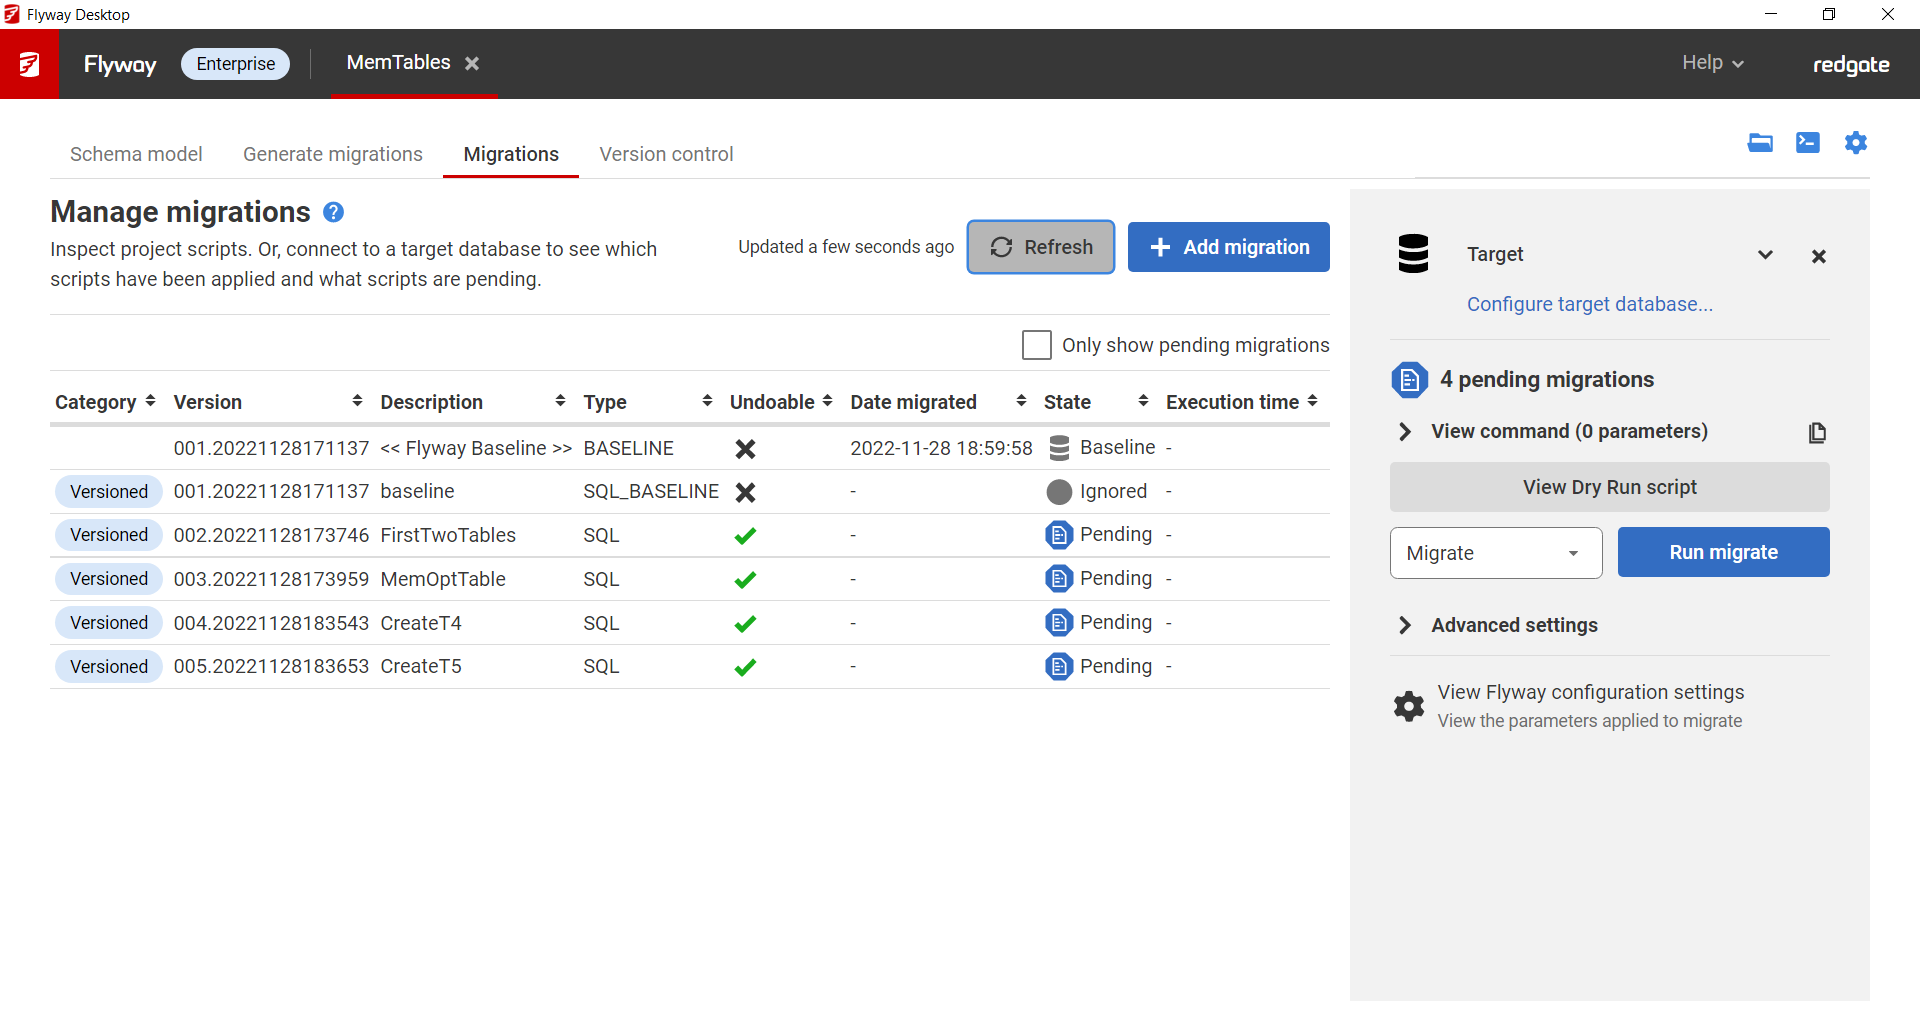1920x1030 pixels.
Task: Close the MemTables project tab
Action: pyautogui.click(x=472, y=62)
